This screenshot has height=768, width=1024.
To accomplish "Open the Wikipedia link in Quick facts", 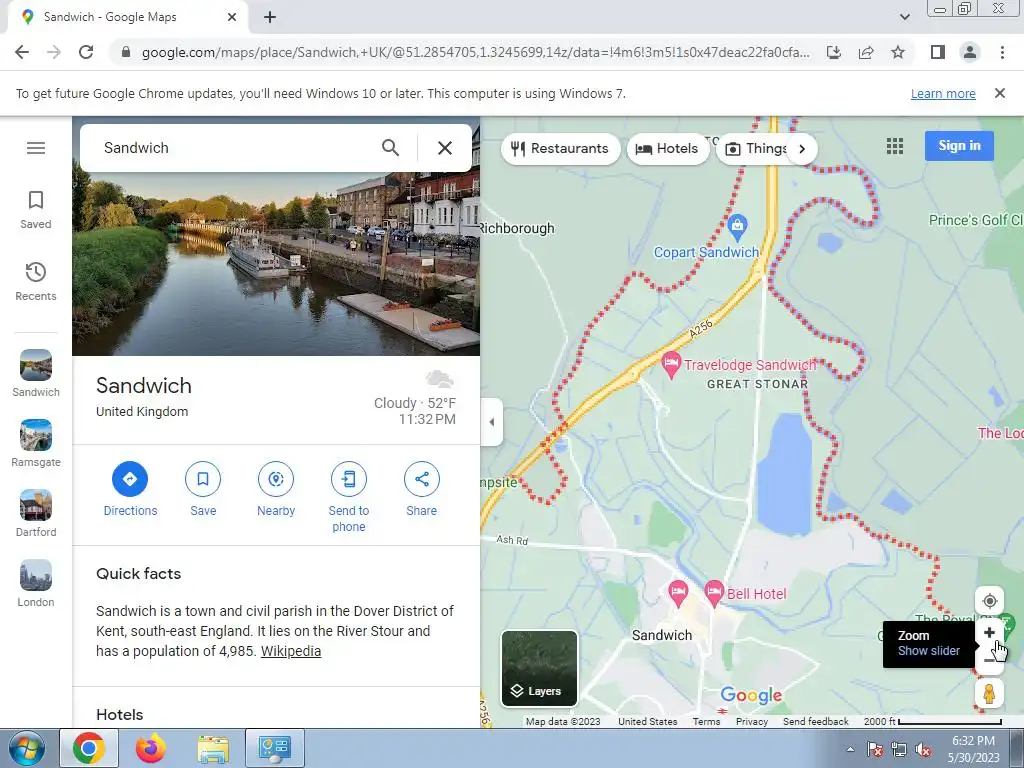I will (291, 651).
